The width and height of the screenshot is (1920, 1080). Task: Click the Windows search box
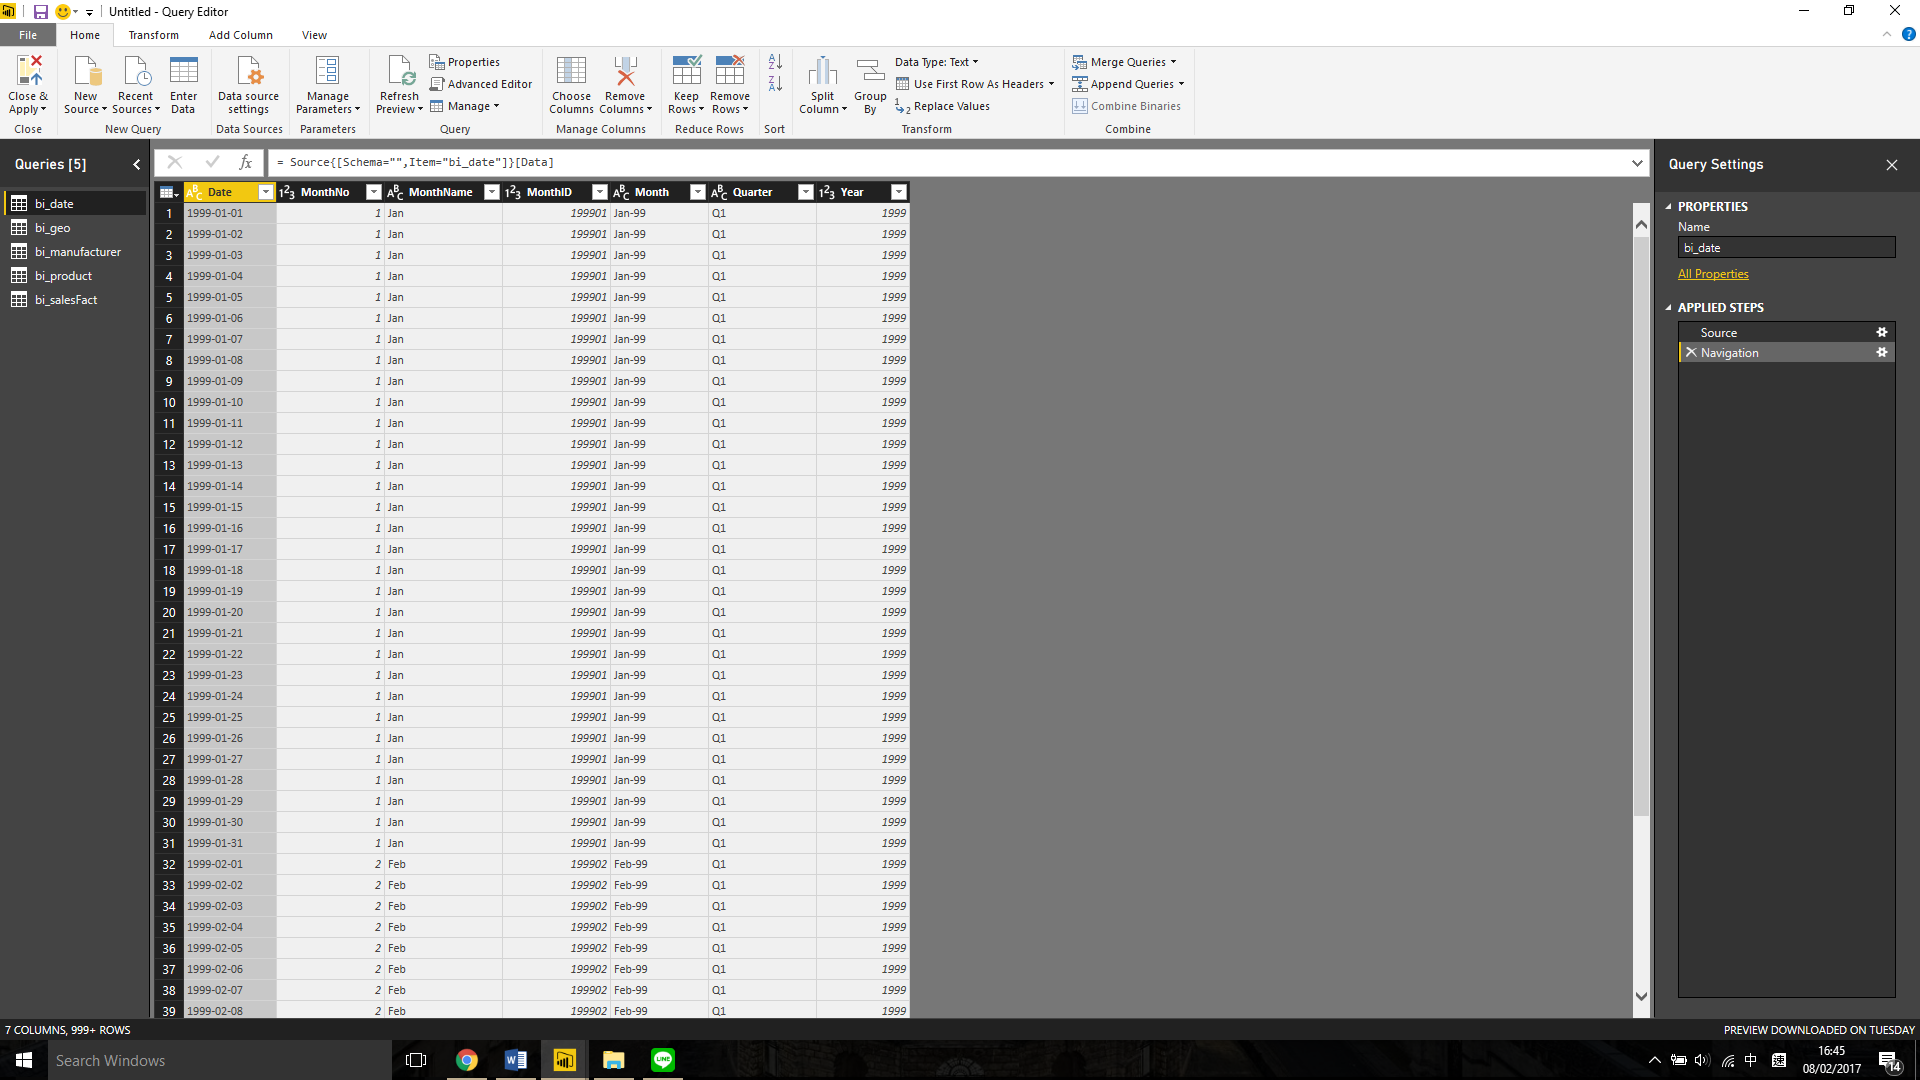[220, 1060]
